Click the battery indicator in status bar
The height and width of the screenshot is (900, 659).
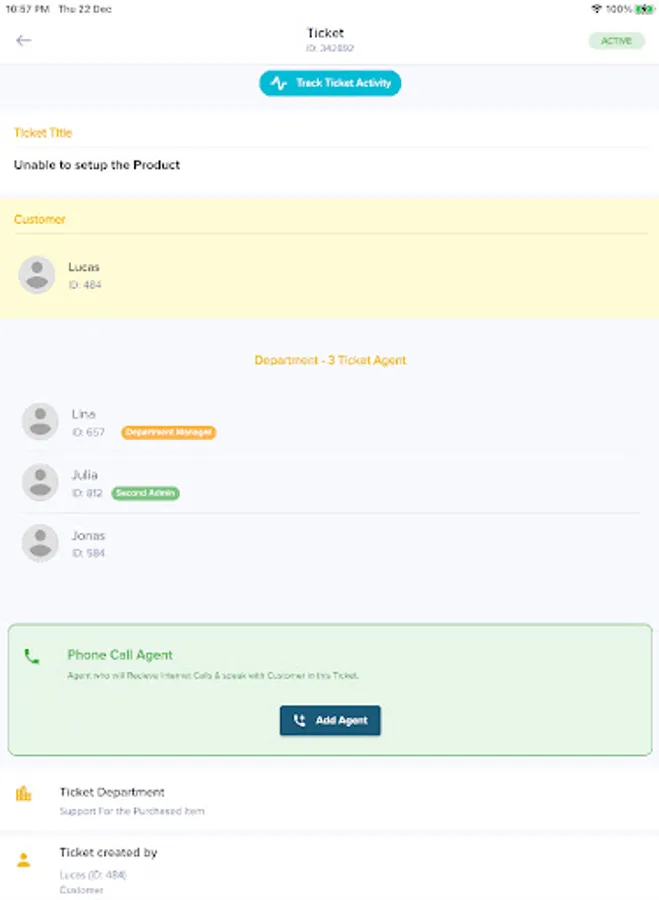(641, 8)
